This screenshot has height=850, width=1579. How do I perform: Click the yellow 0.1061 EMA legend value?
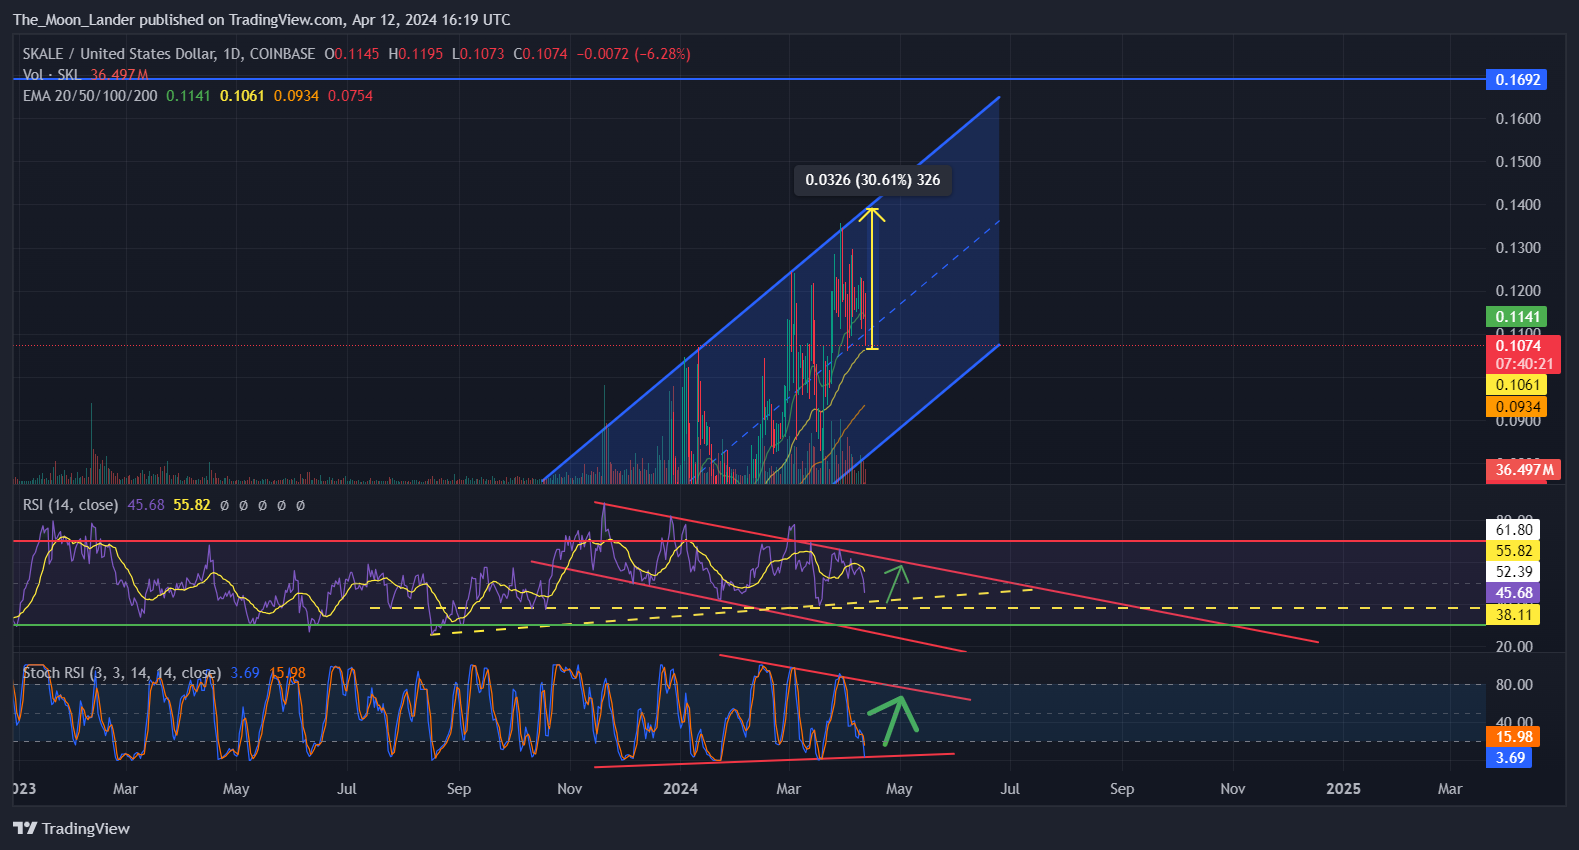pyautogui.click(x=242, y=96)
